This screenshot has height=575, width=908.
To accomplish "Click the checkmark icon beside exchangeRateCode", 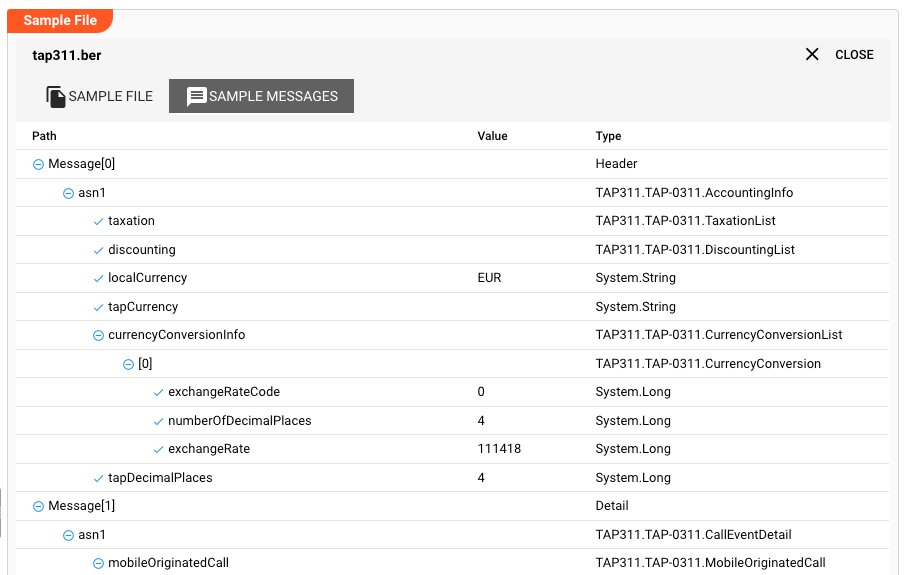I will pyautogui.click(x=158, y=393).
